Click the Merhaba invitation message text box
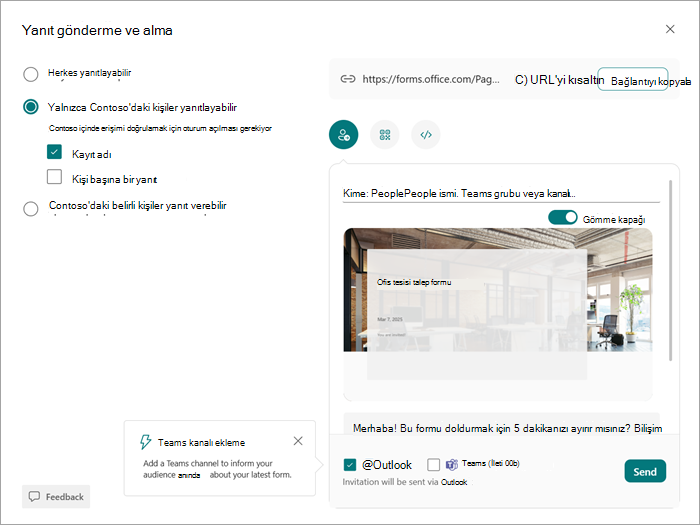The height and width of the screenshot is (525, 700). (501, 423)
